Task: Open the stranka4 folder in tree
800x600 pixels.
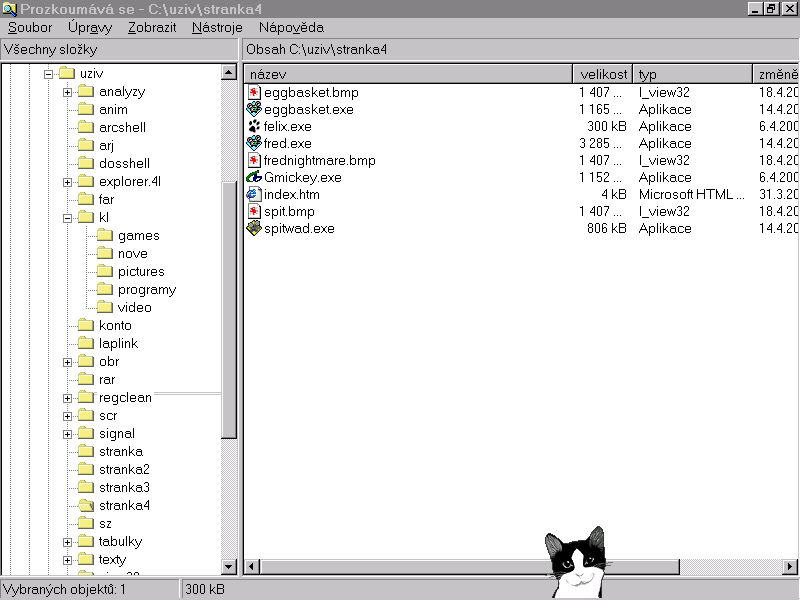Action: coord(124,506)
